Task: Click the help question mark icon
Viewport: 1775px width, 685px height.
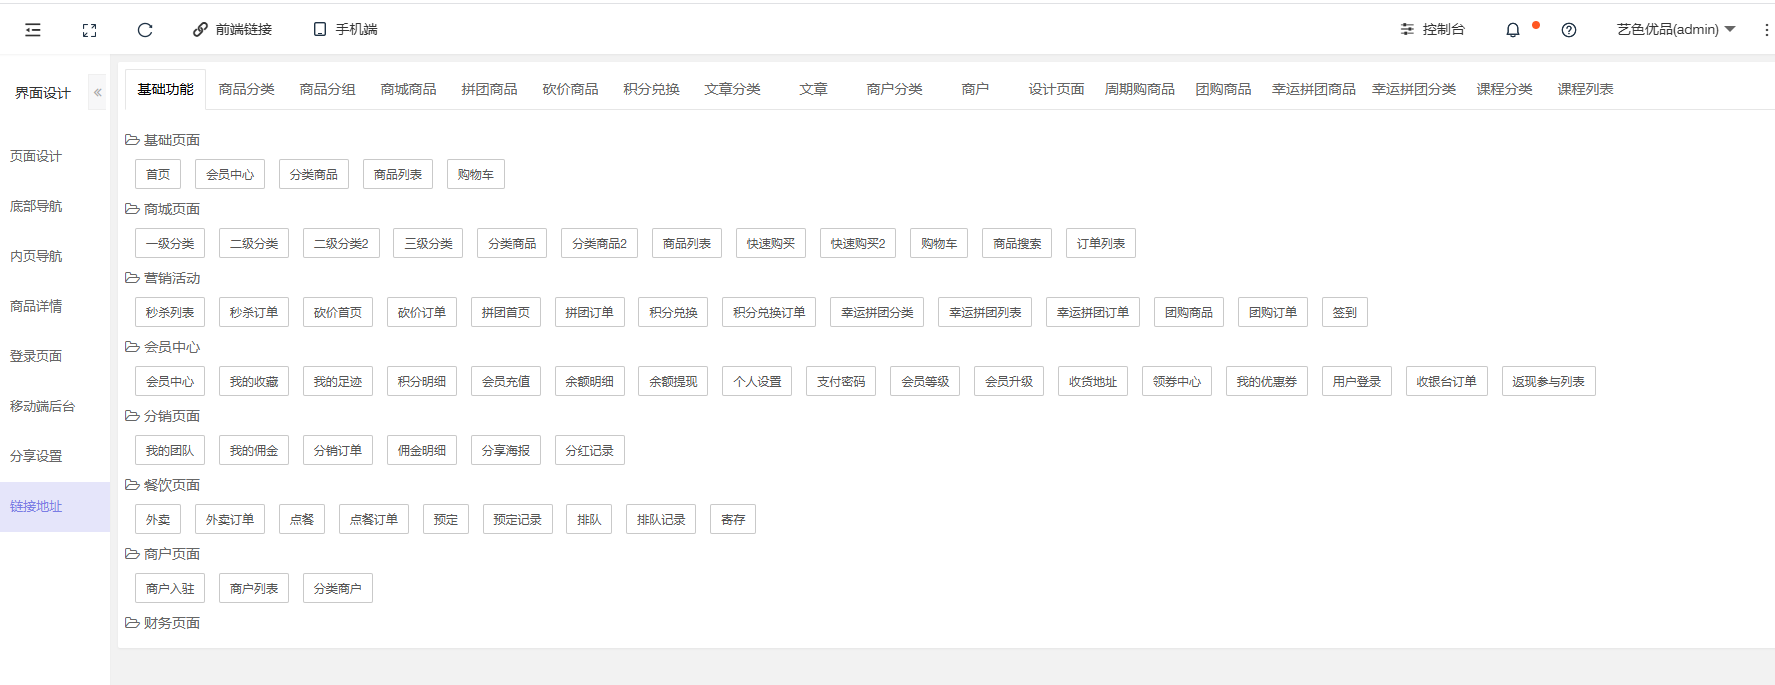Action: coord(1569,30)
